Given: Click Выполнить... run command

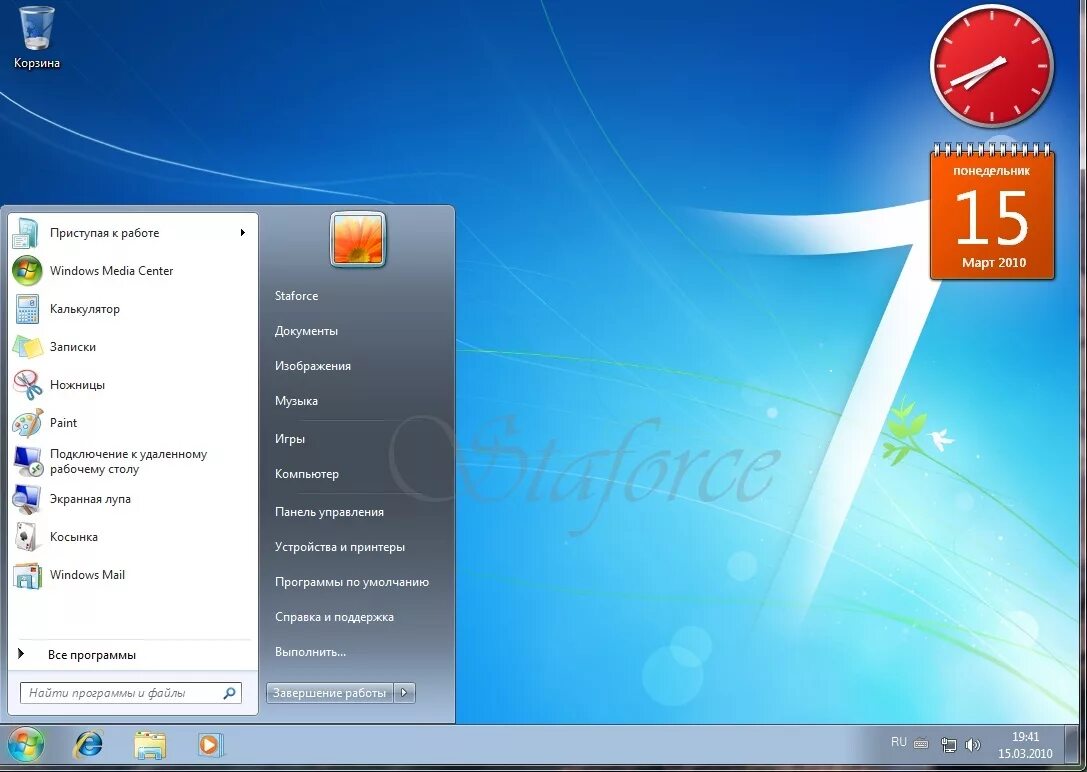Looking at the screenshot, I should pos(310,652).
